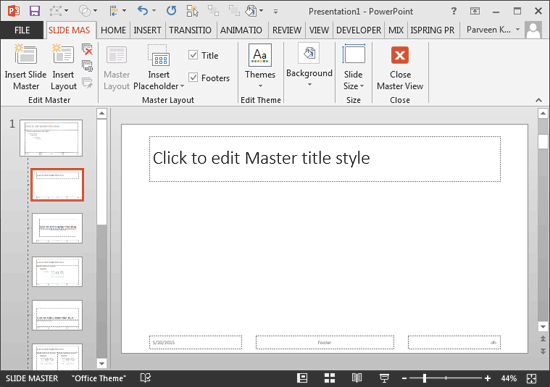The height and width of the screenshot is (387, 550).
Task: Switch to the MIX tab
Action: pos(396,31)
